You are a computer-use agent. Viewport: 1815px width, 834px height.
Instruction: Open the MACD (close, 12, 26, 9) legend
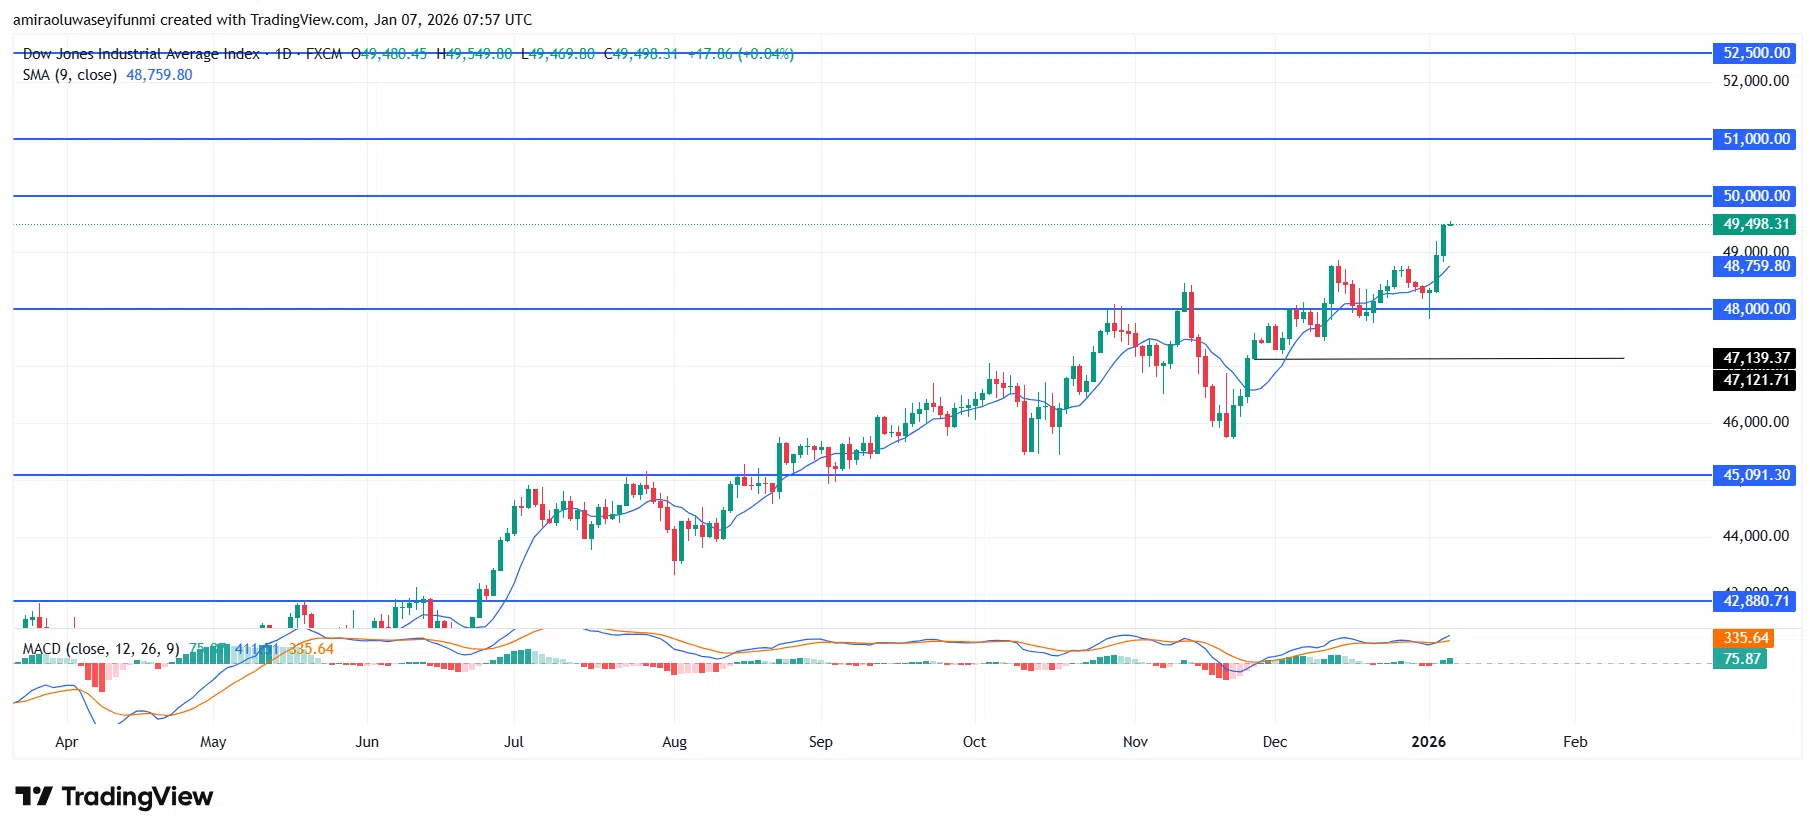click(x=101, y=649)
